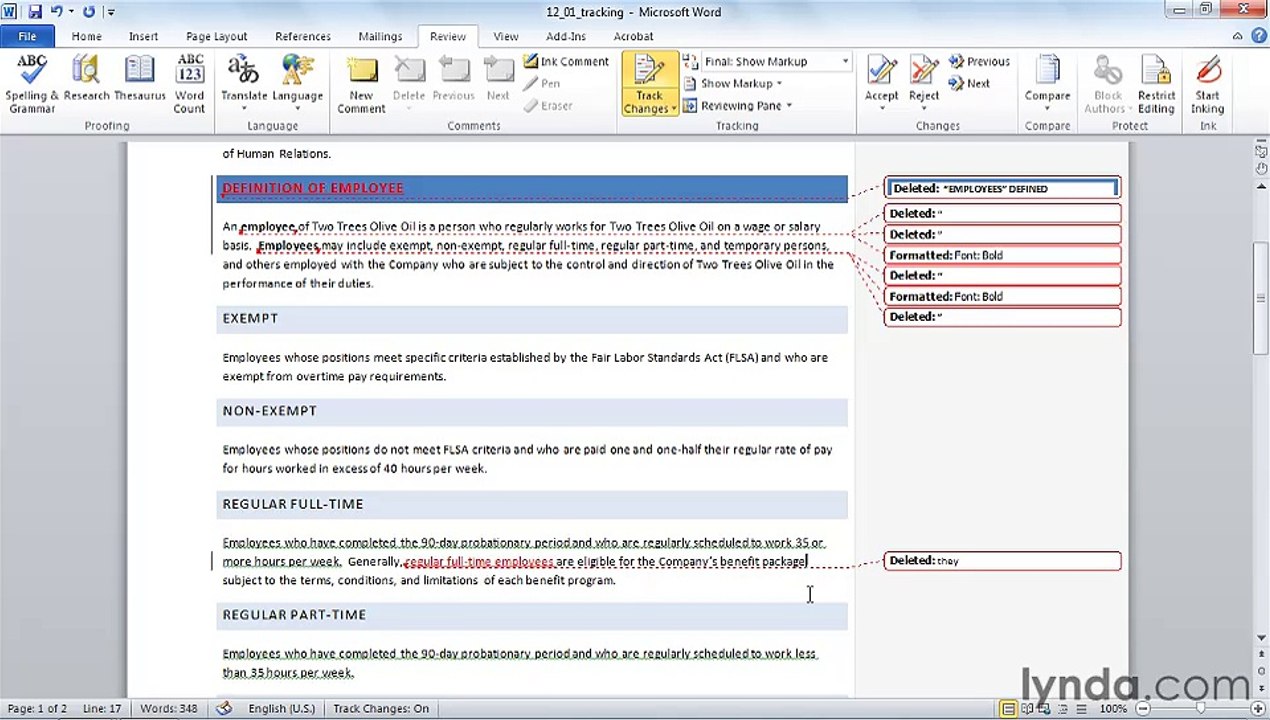Open the File menu tab
Screen dimensions: 1270x720
(x=27, y=36)
